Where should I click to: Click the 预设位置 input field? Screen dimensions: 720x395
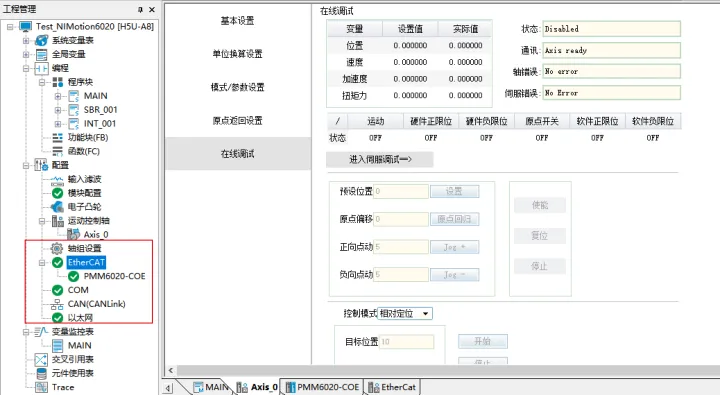click(401, 192)
